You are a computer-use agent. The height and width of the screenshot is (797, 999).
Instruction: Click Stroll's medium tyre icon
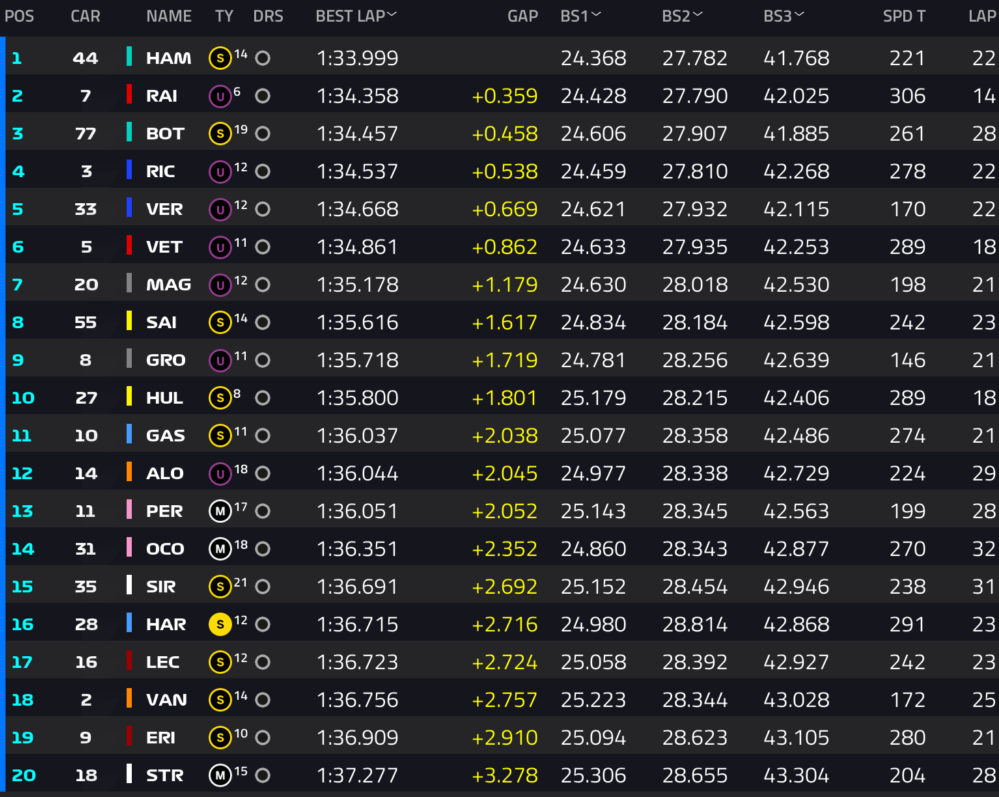click(220, 775)
